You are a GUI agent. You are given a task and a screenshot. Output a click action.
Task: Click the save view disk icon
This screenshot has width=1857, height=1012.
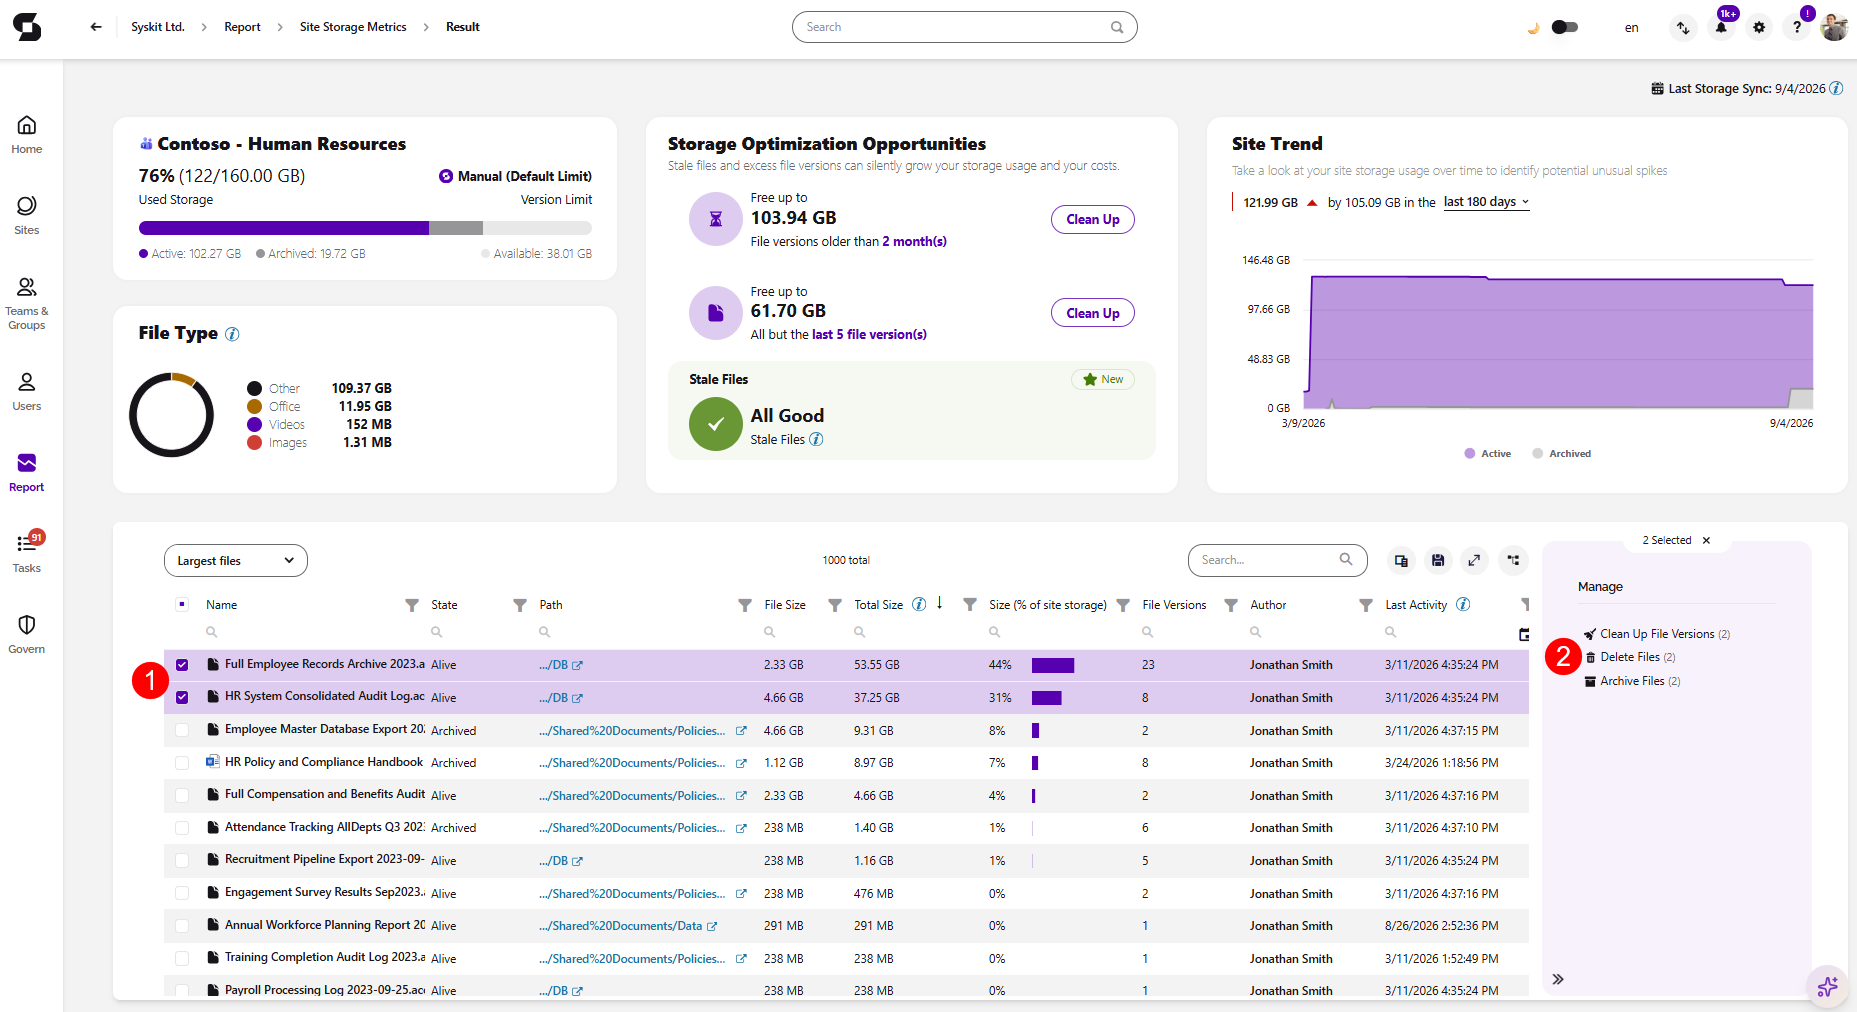[1438, 560]
